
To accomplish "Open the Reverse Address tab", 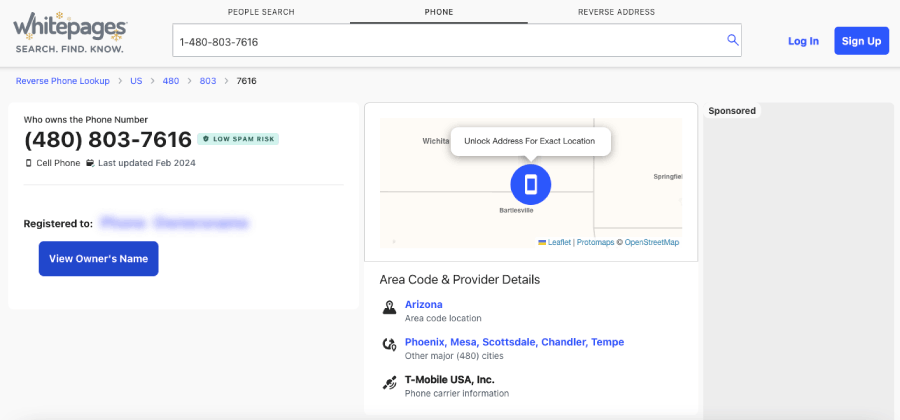I will (x=616, y=12).
